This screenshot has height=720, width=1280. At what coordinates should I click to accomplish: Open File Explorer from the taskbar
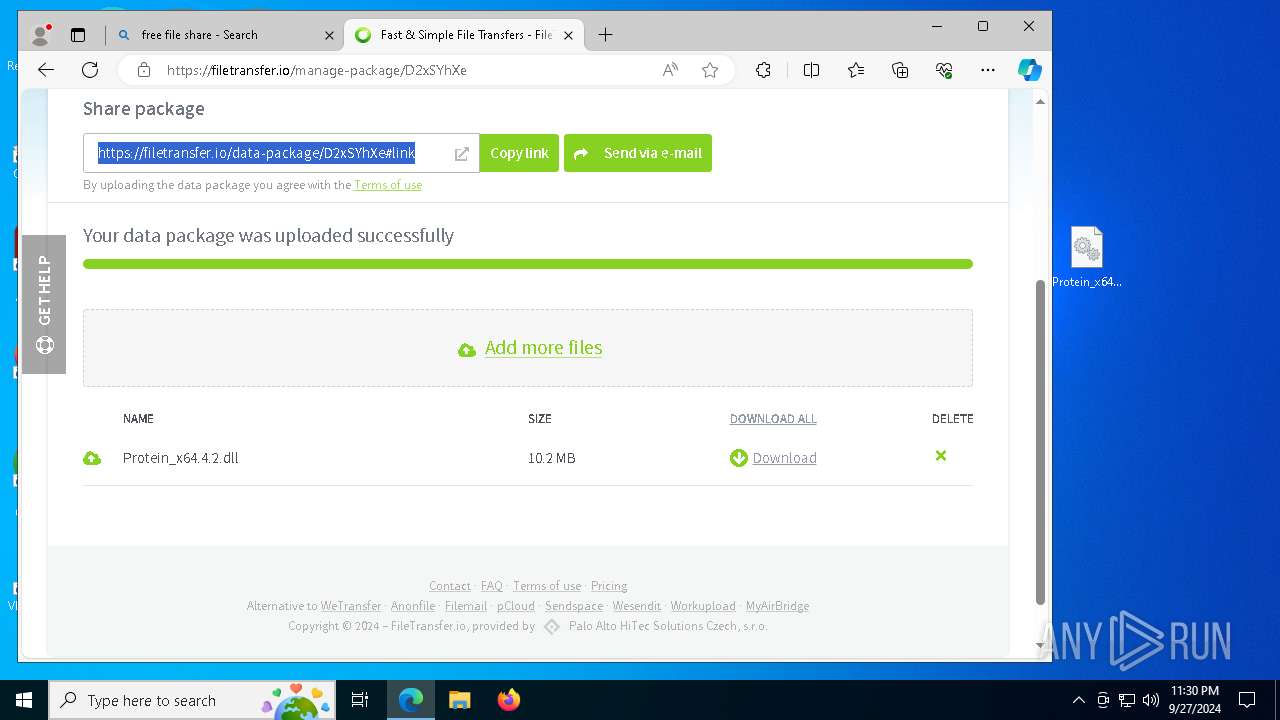click(459, 700)
